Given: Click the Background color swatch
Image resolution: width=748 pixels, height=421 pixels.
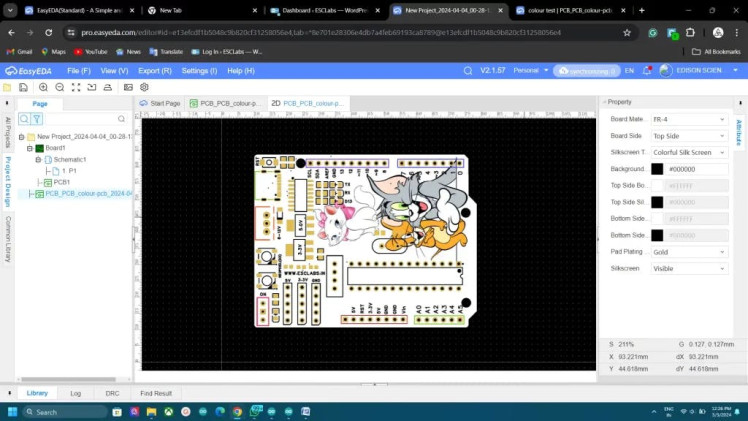Looking at the screenshot, I should coord(657,169).
